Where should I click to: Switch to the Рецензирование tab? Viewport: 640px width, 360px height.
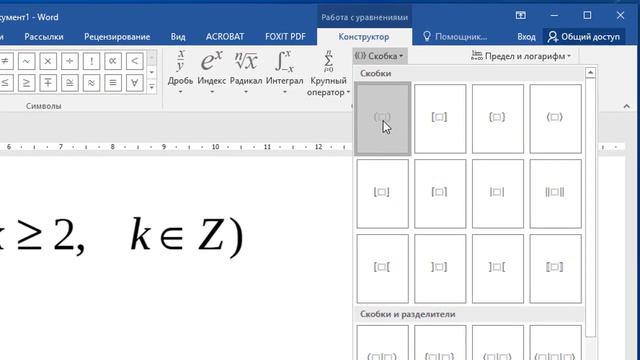pos(117,37)
